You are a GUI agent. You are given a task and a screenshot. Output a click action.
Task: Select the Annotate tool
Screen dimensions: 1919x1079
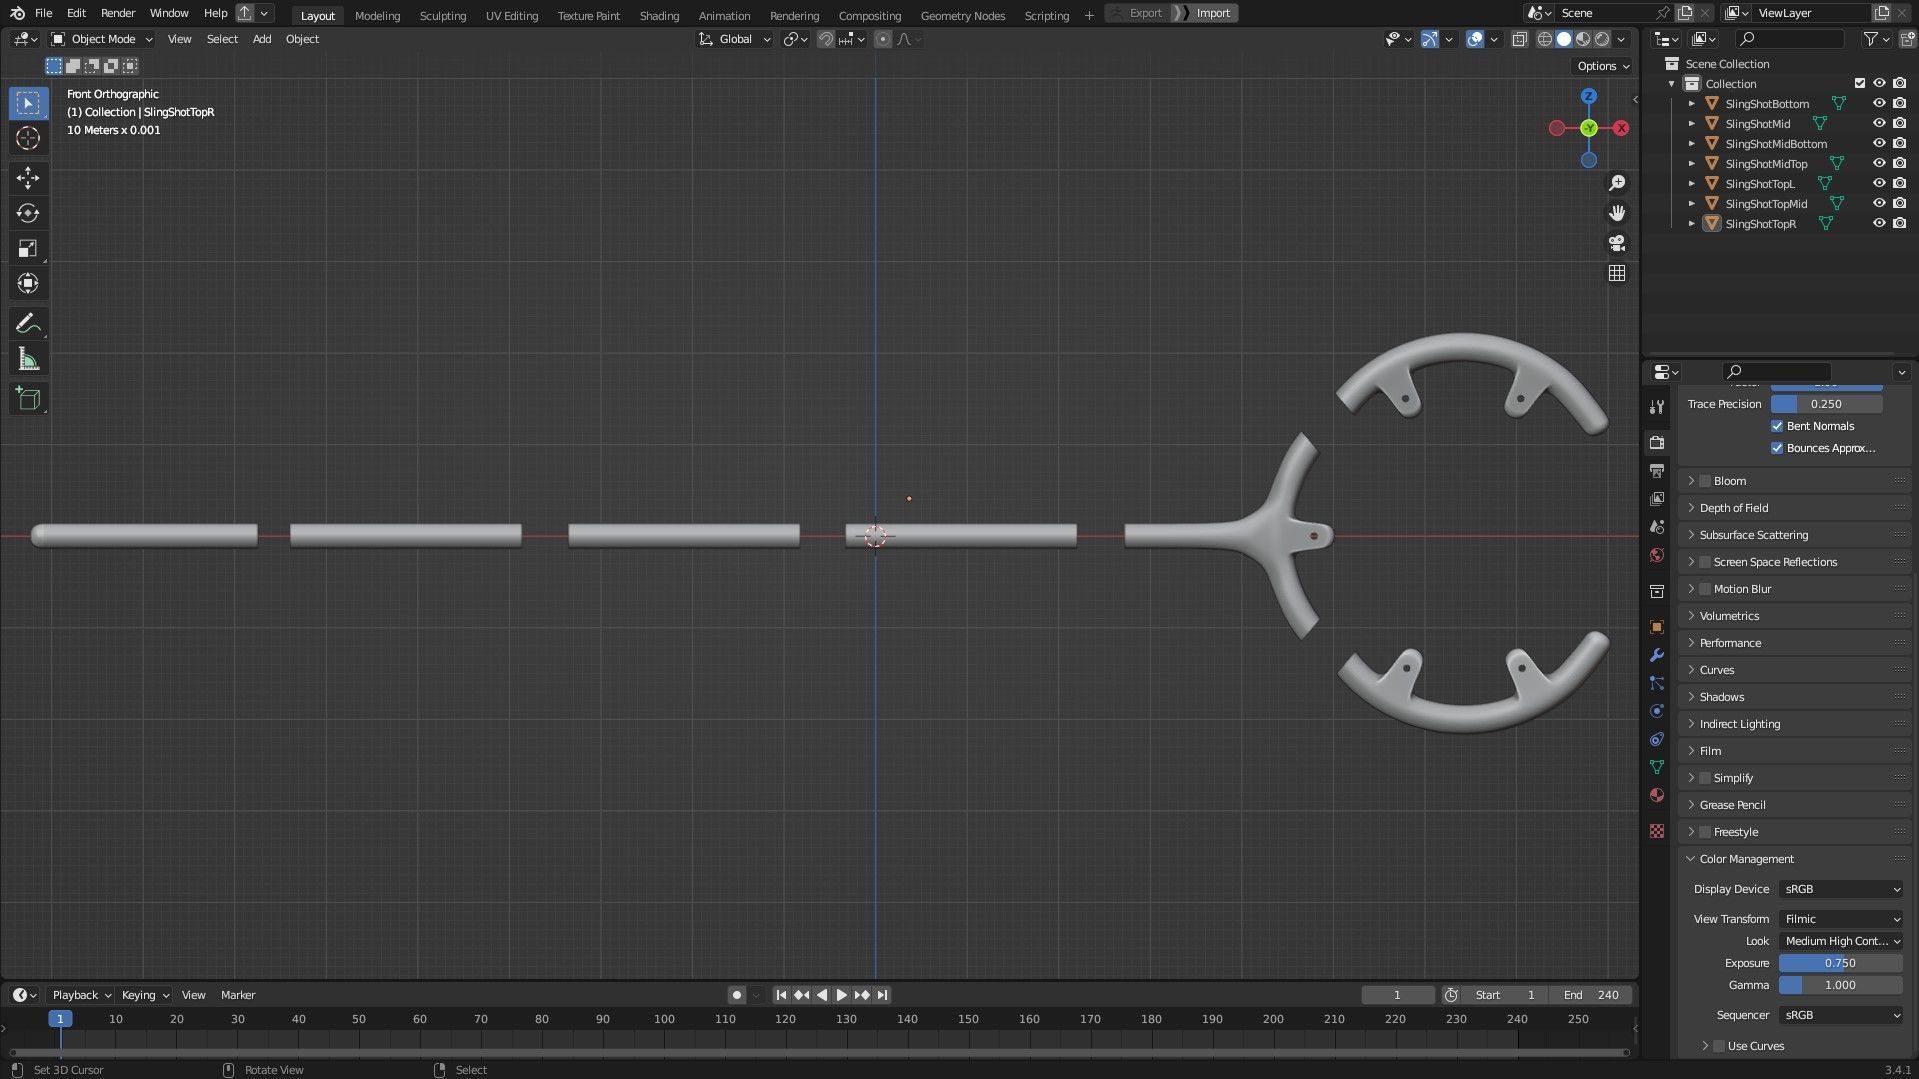coord(28,323)
